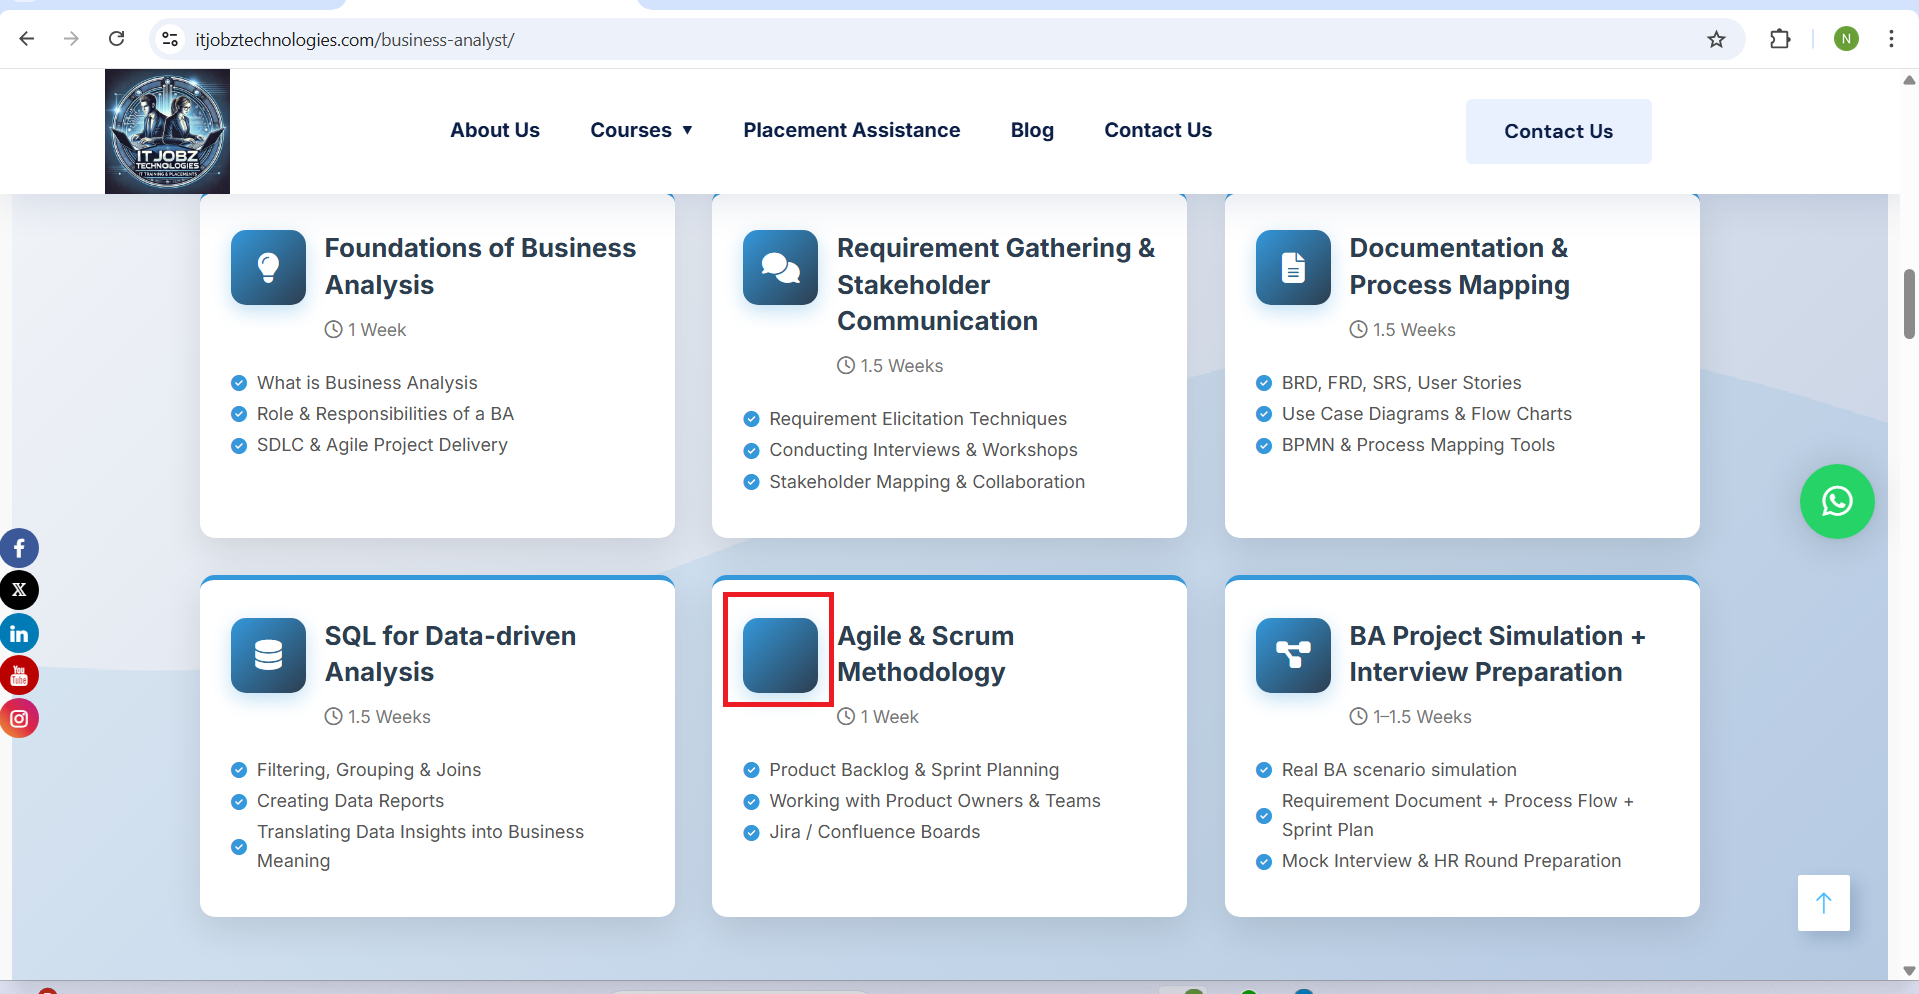Image resolution: width=1919 pixels, height=994 pixels.
Task: Expand the Courses dropdown menu
Action: (x=641, y=130)
